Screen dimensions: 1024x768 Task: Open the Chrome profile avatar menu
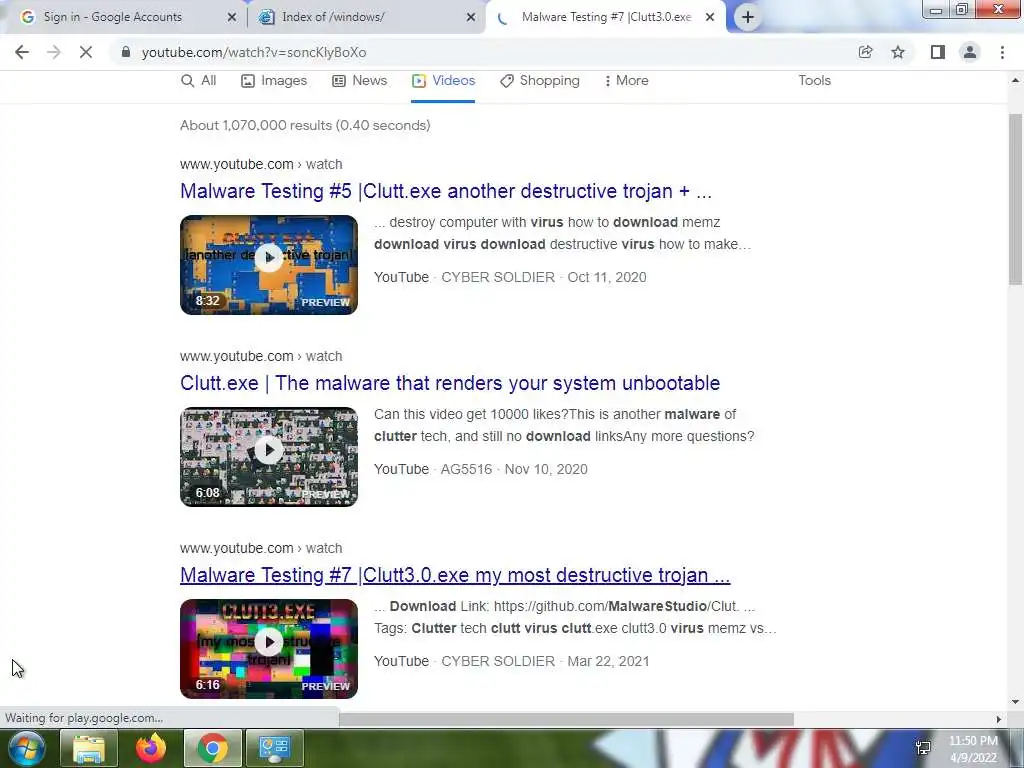pyautogui.click(x=970, y=52)
